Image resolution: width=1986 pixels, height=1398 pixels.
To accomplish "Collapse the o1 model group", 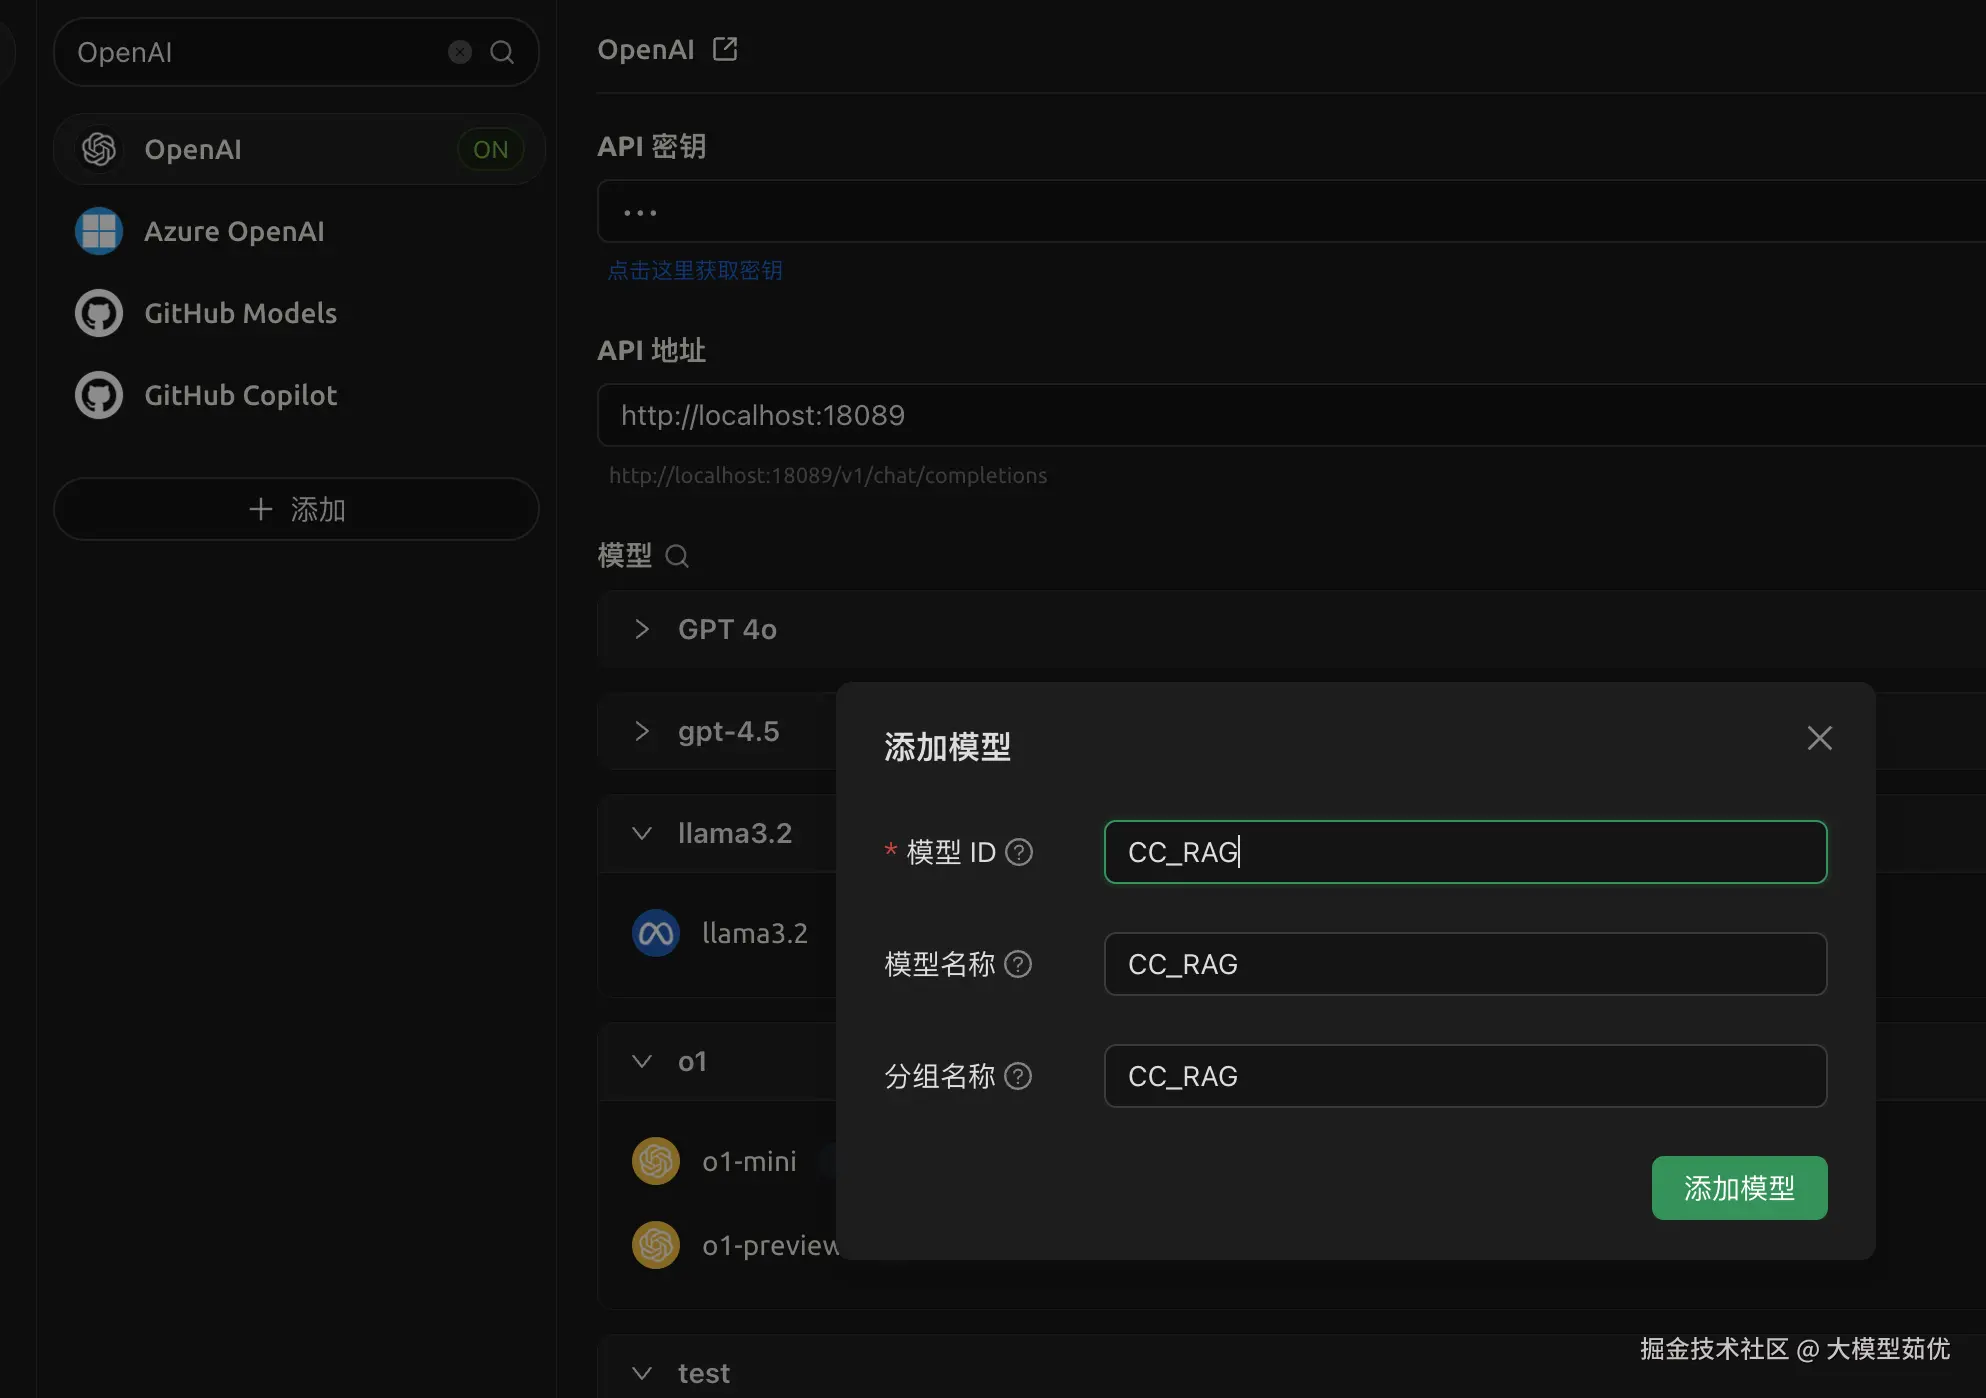I will pyautogui.click(x=642, y=1061).
